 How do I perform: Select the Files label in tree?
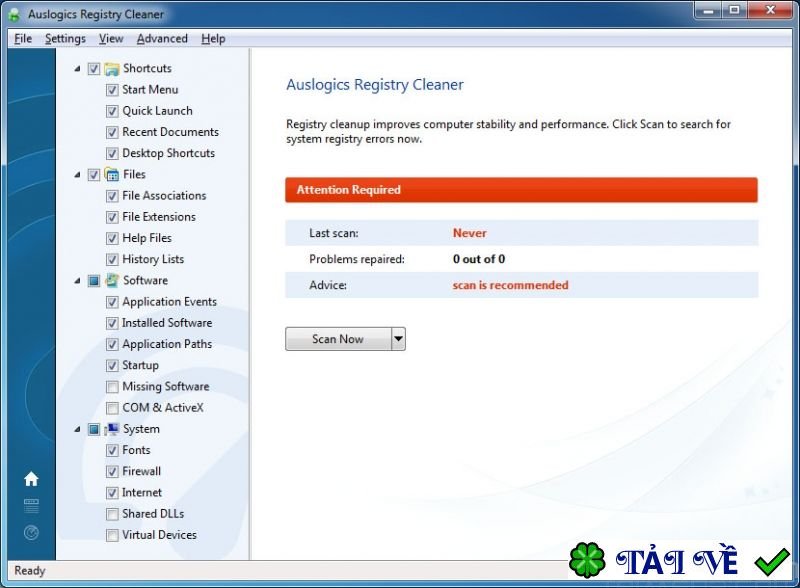pyautogui.click(x=134, y=175)
